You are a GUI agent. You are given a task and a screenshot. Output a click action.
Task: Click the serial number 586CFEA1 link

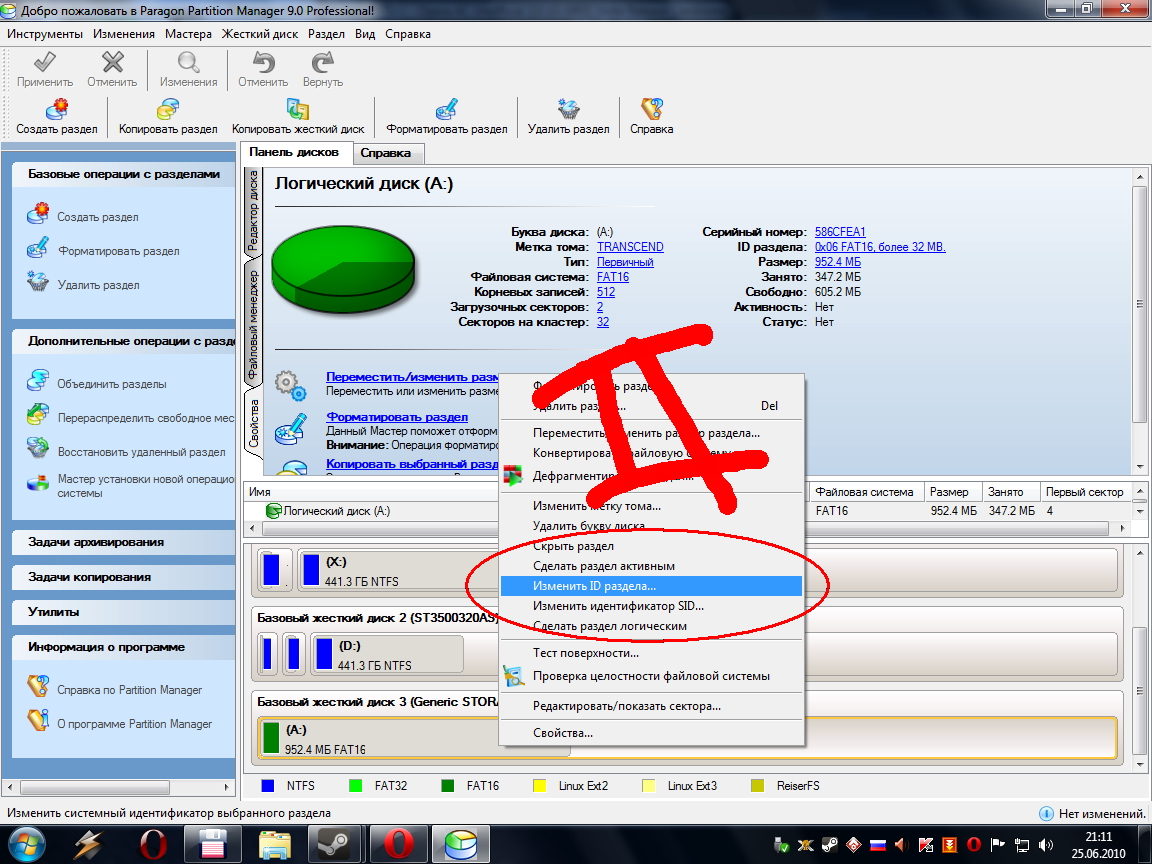840,232
